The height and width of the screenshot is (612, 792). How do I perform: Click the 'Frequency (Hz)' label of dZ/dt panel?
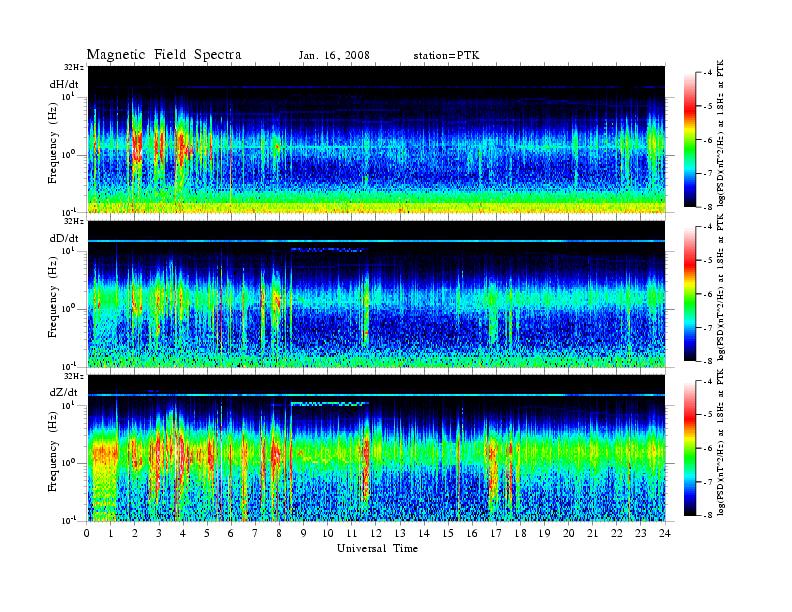[x=53, y=449]
